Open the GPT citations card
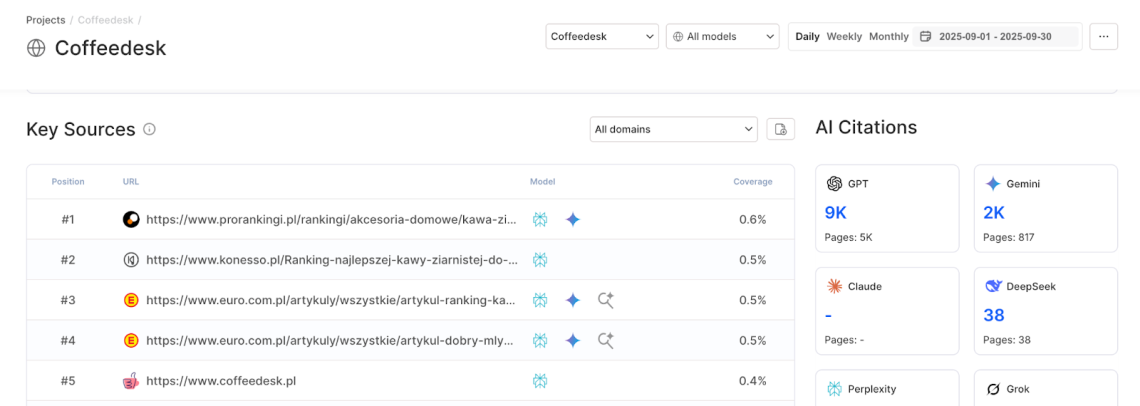 coord(887,209)
